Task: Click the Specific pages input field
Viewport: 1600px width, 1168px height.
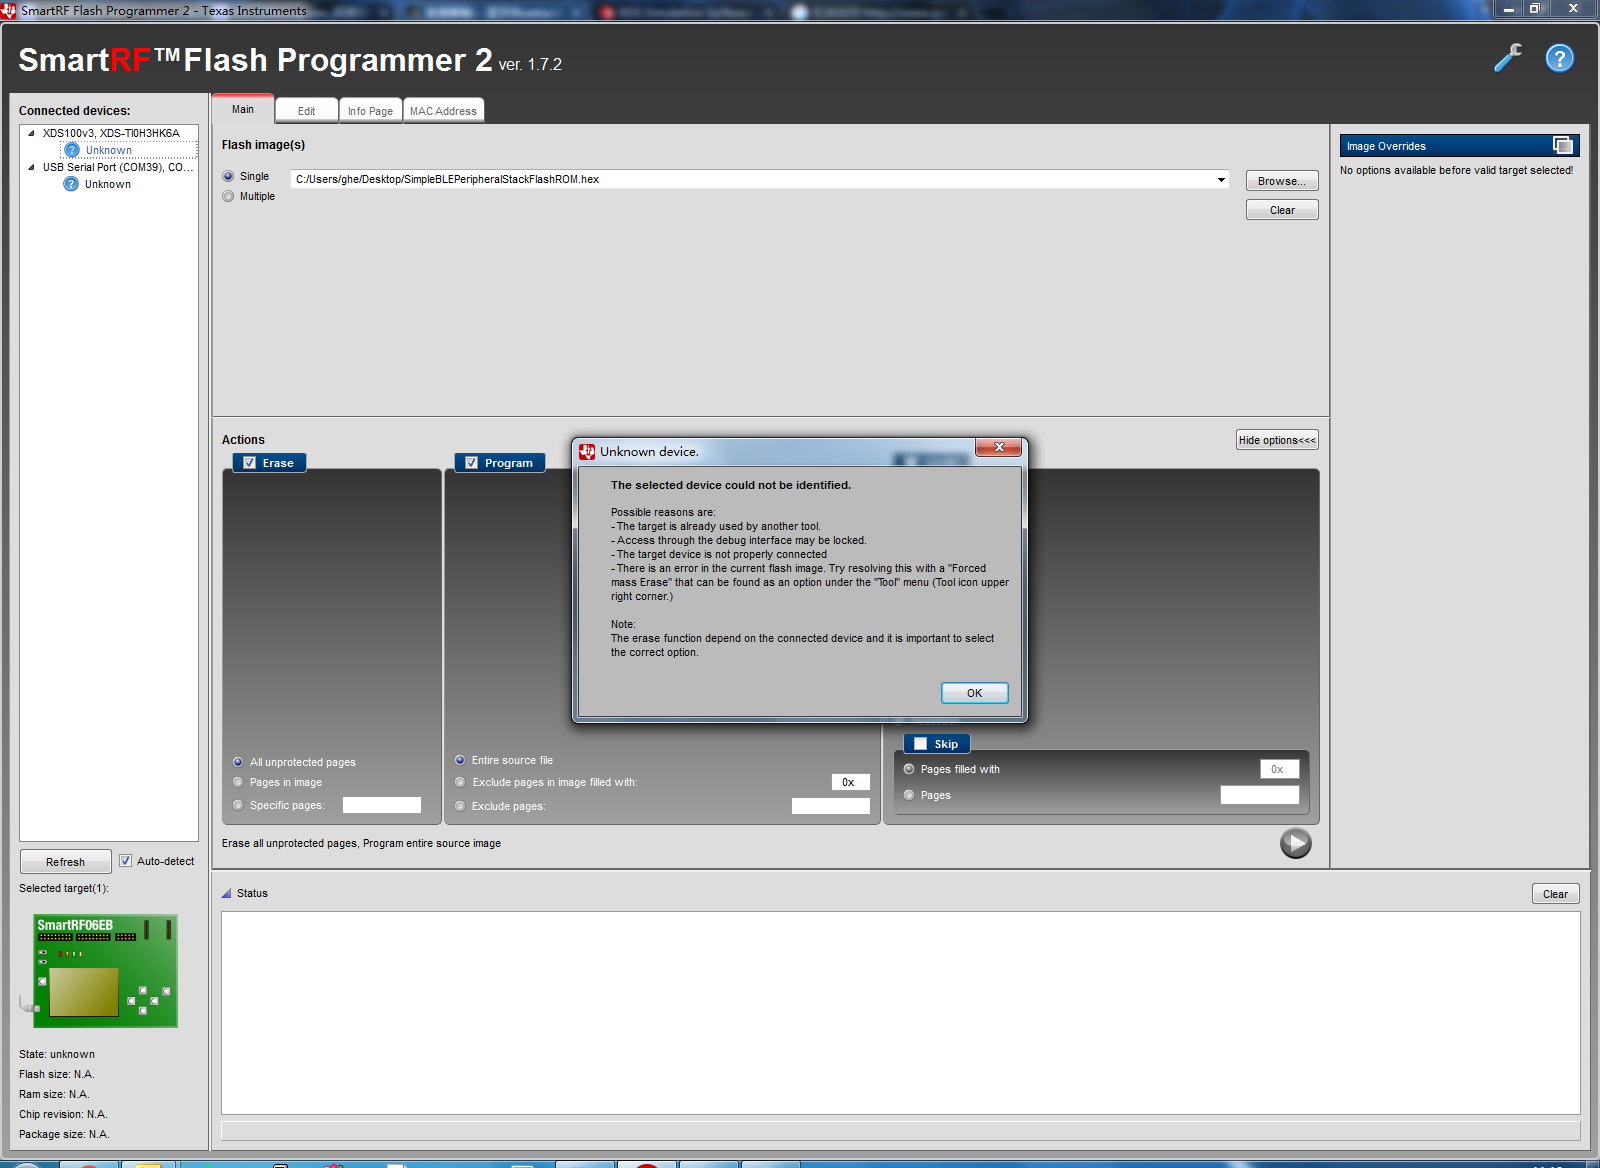Action: click(x=382, y=805)
